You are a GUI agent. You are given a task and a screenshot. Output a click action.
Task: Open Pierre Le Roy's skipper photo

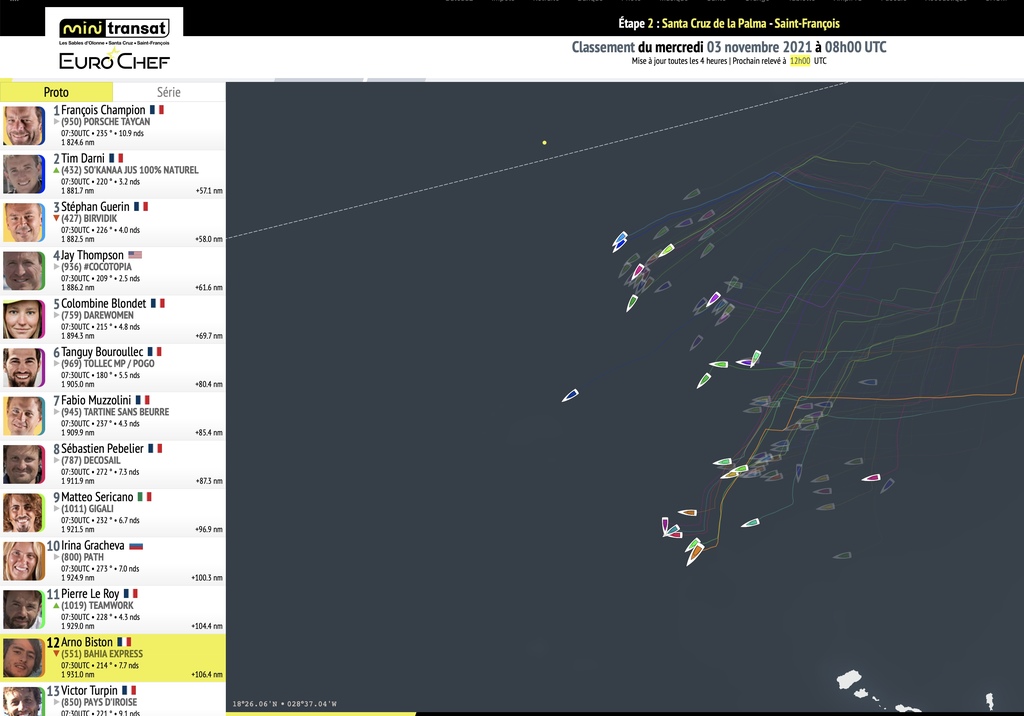coord(24,609)
